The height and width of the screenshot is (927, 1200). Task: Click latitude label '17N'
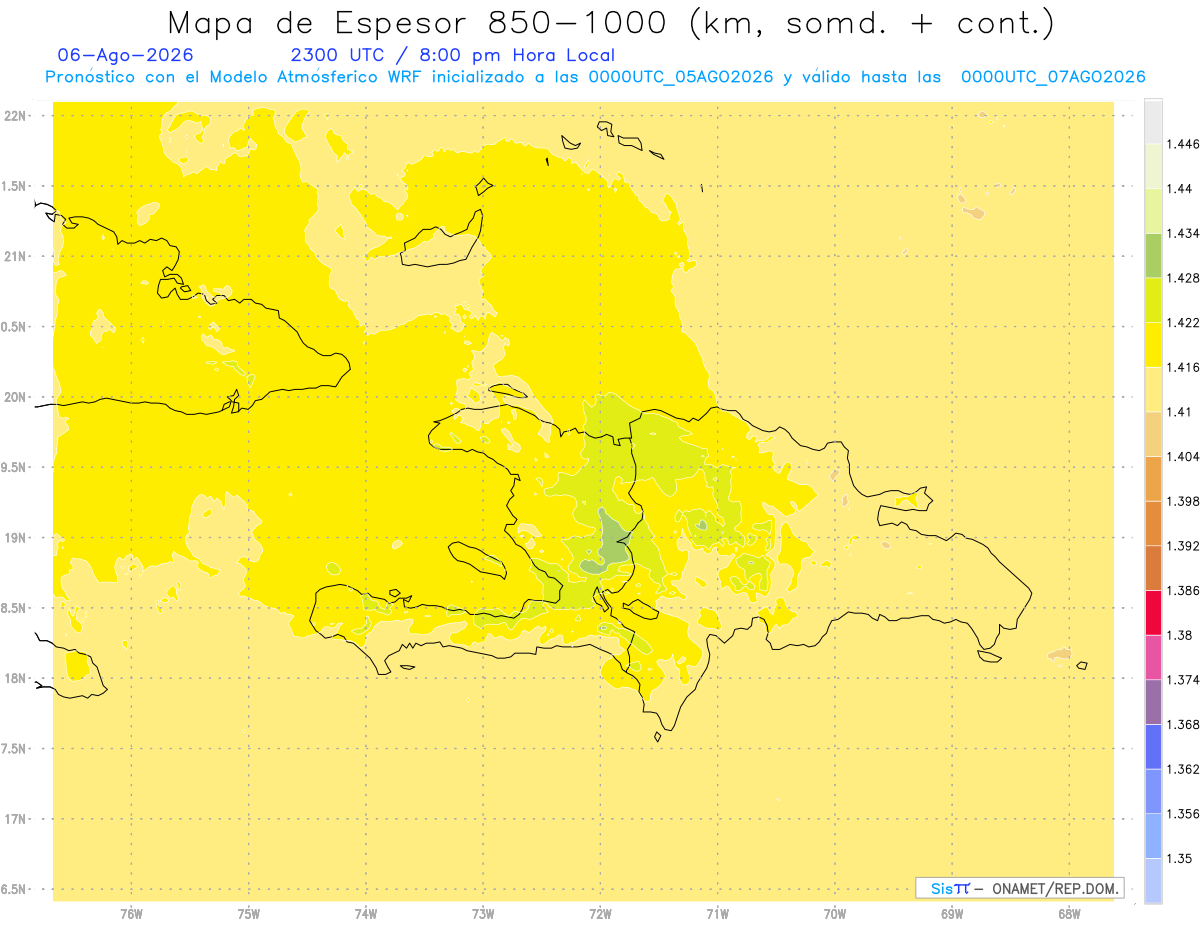16,819
